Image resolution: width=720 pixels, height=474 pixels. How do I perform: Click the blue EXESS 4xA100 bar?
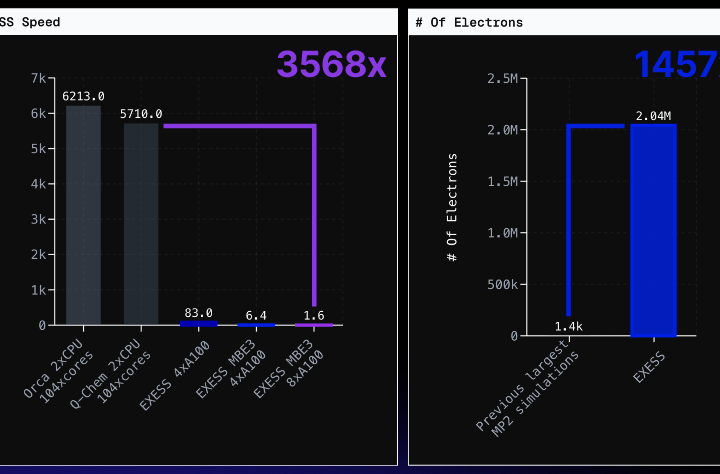[198, 323]
